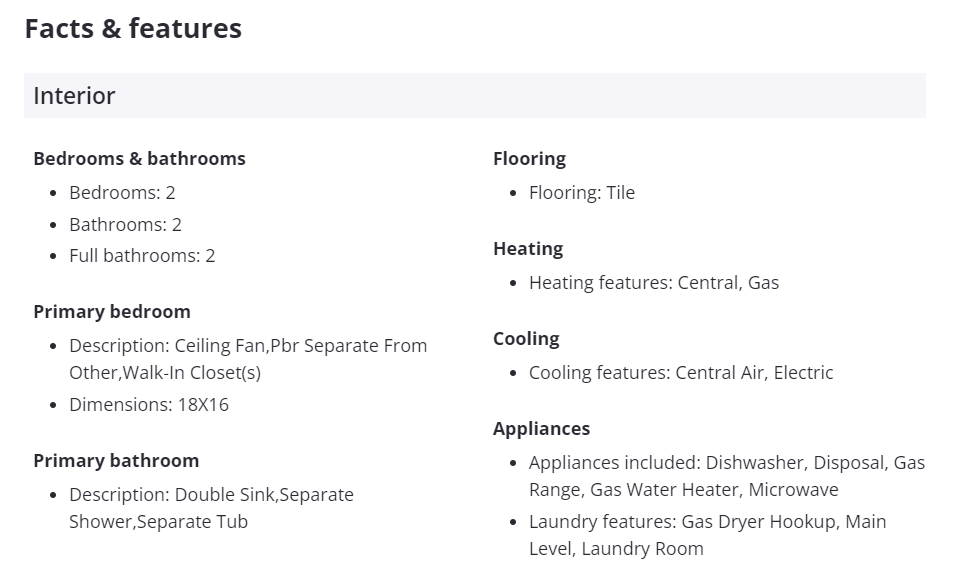Click the bold "Flooring" subheading
This screenshot has width=961, height=567.
(x=529, y=159)
